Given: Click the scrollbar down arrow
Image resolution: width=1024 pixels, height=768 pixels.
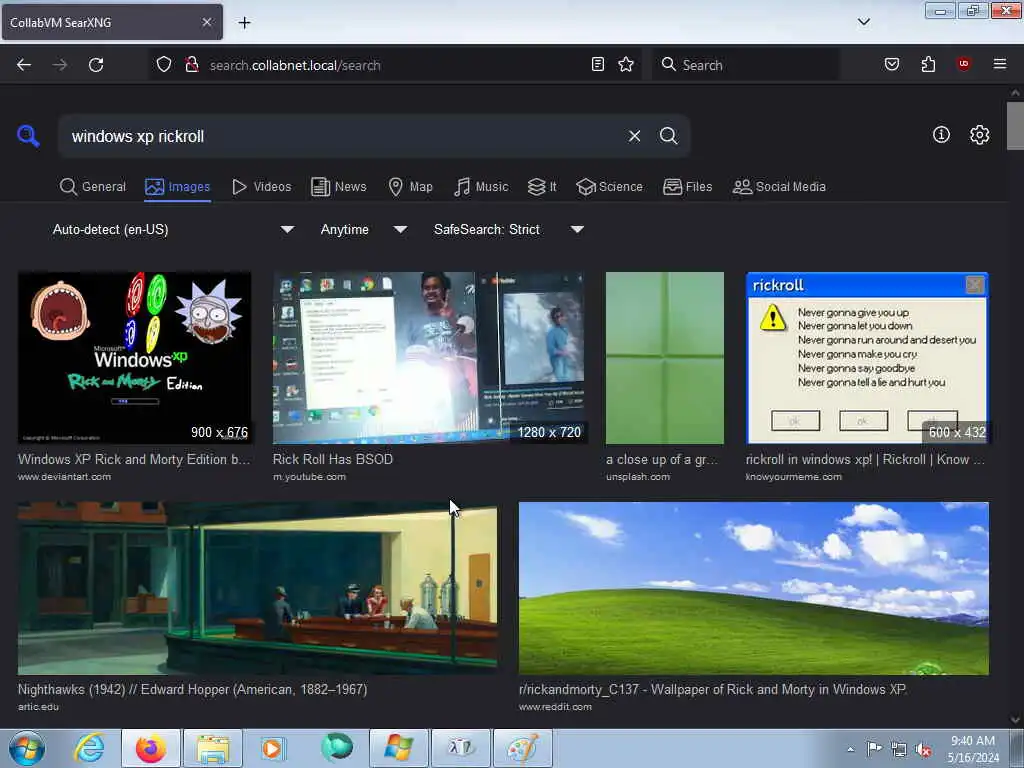Looking at the screenshot, I should pos(1015,720).
